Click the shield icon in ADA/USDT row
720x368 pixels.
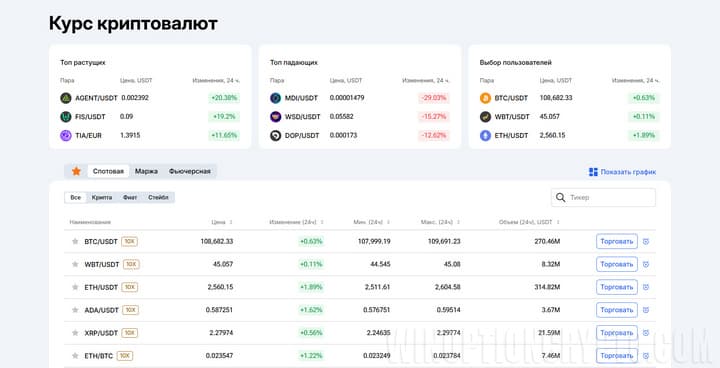[x=646, y=310]
